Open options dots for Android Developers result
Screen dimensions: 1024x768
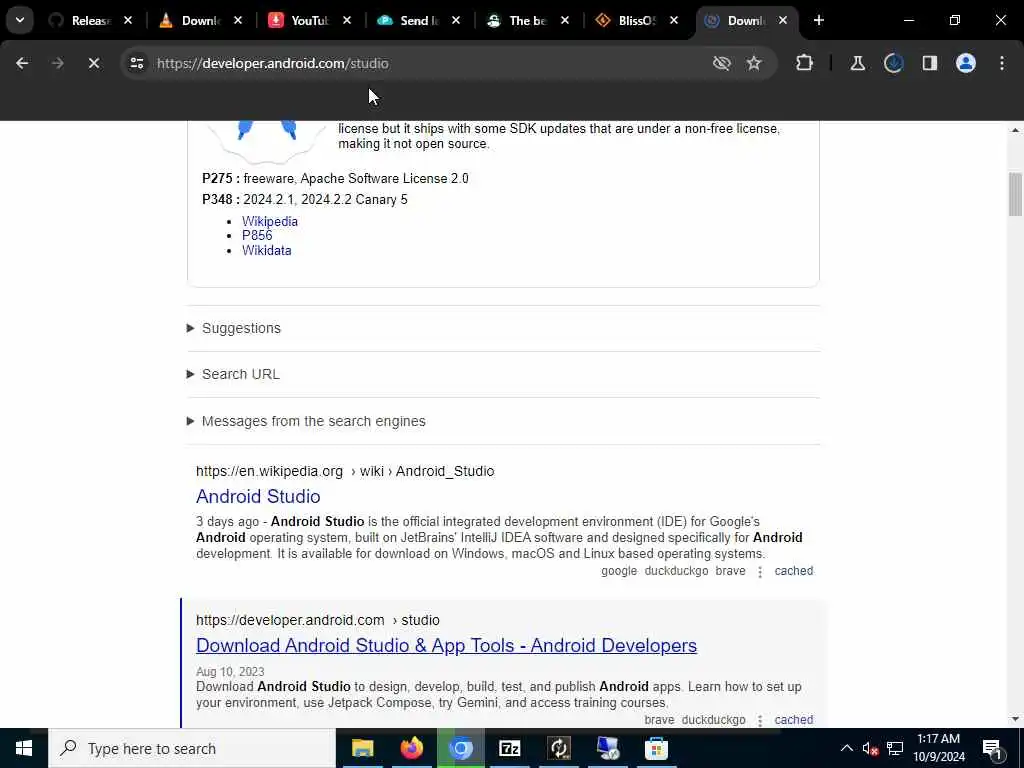760,720
